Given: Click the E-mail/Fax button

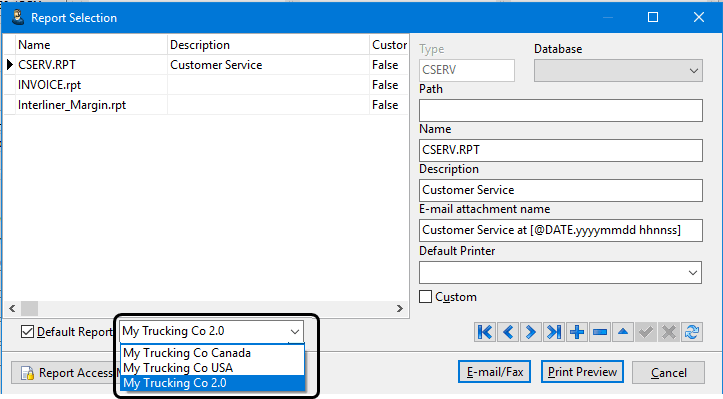Looking at the screenshot, I should pos(494,372).
